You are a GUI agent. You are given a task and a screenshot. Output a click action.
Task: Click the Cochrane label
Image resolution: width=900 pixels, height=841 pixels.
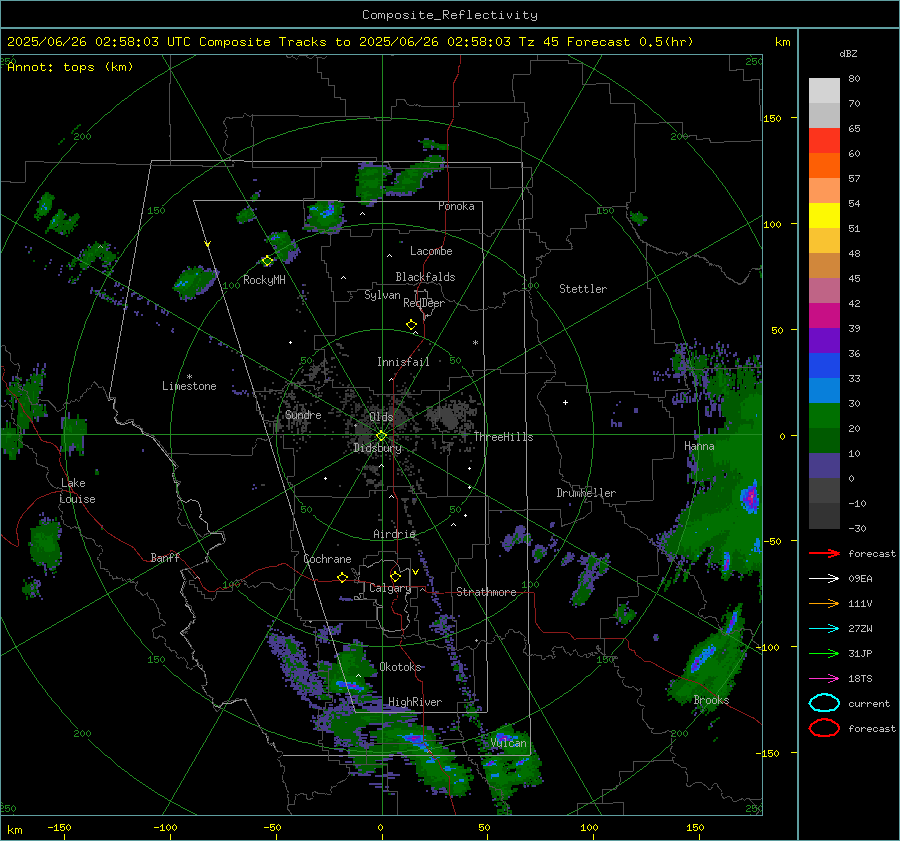tap(327, 559)
